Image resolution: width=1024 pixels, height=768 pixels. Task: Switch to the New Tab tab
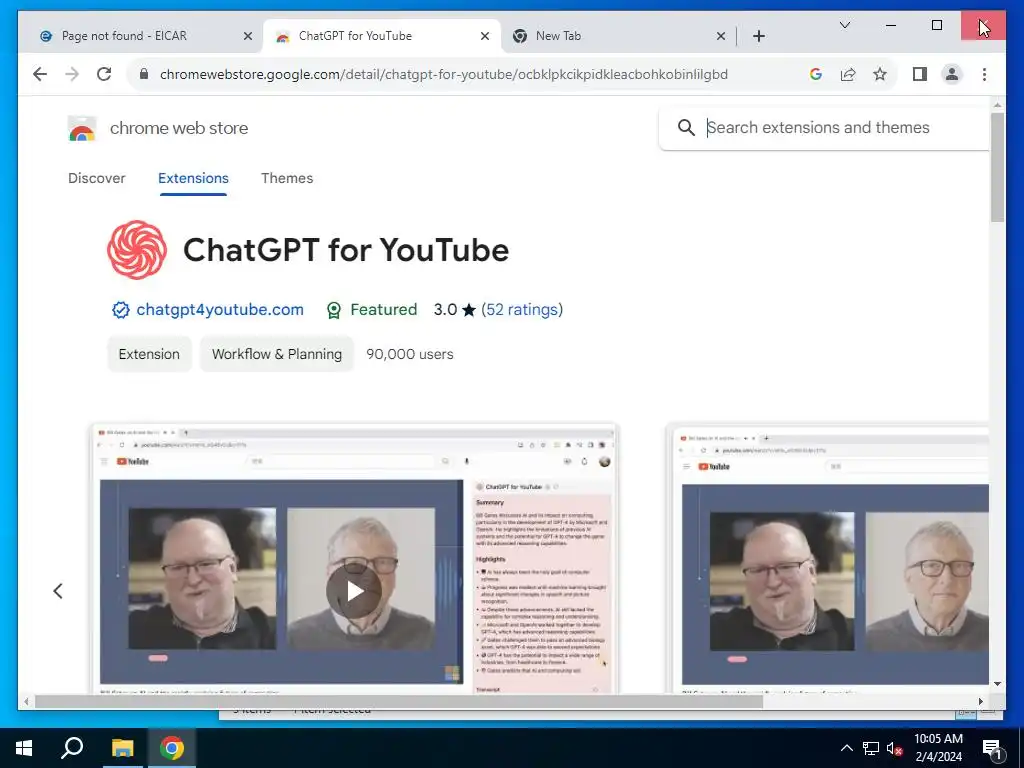click(618, 37)
